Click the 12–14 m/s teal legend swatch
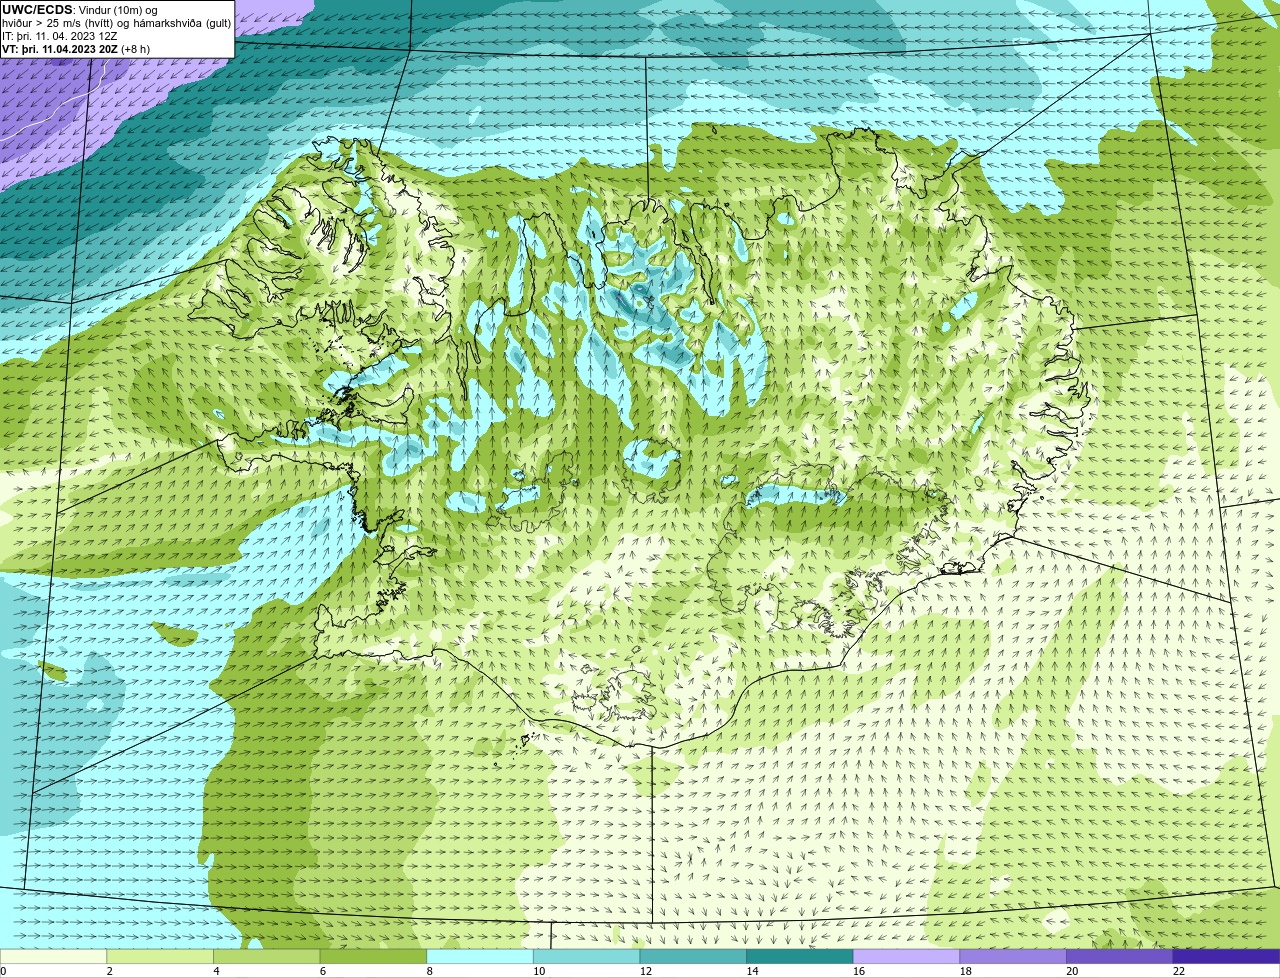 click(693, 956)
